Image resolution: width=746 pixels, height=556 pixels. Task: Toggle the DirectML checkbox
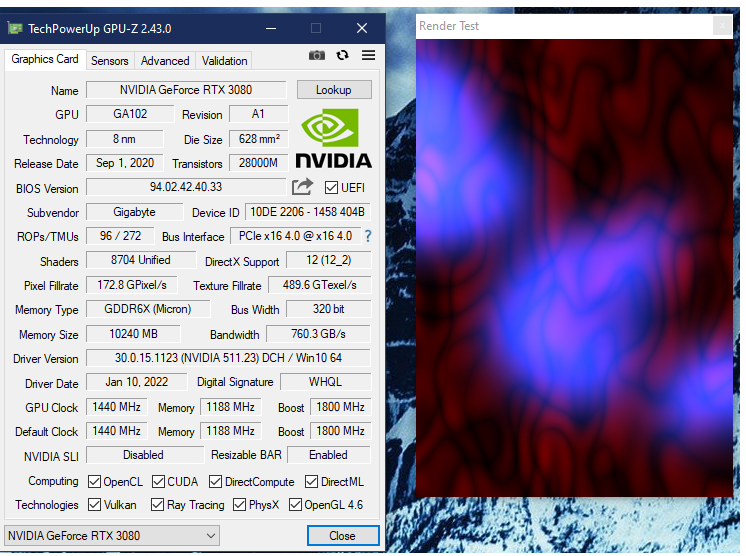[x=312, y=482]
